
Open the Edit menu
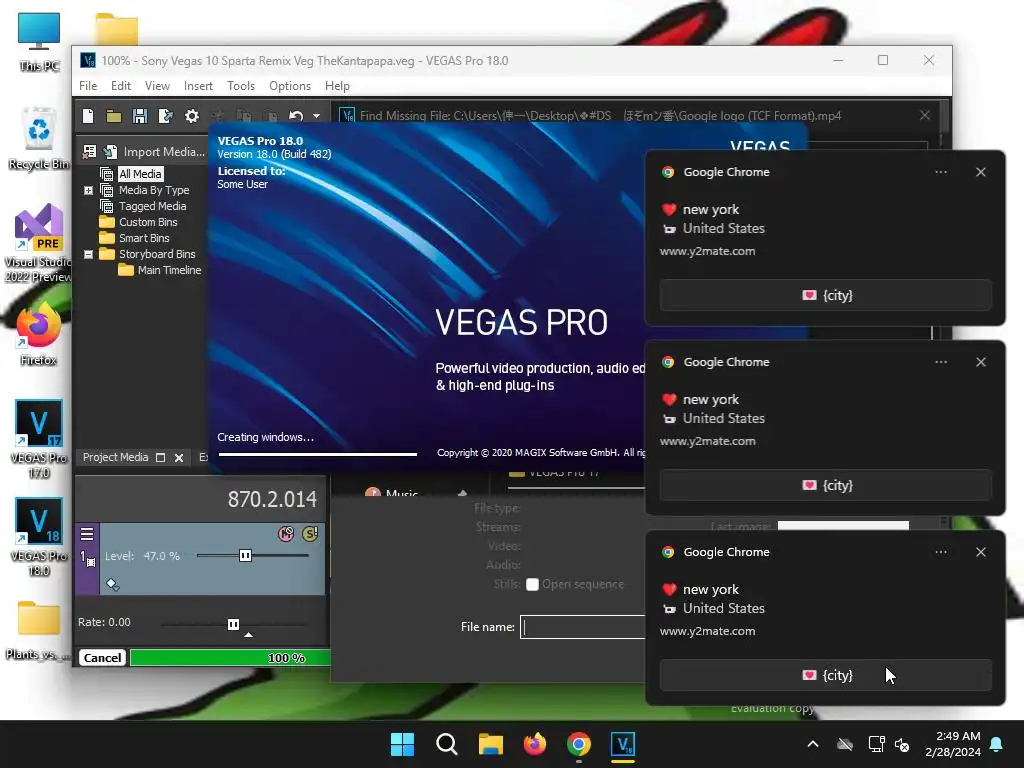tap(121, 86)
